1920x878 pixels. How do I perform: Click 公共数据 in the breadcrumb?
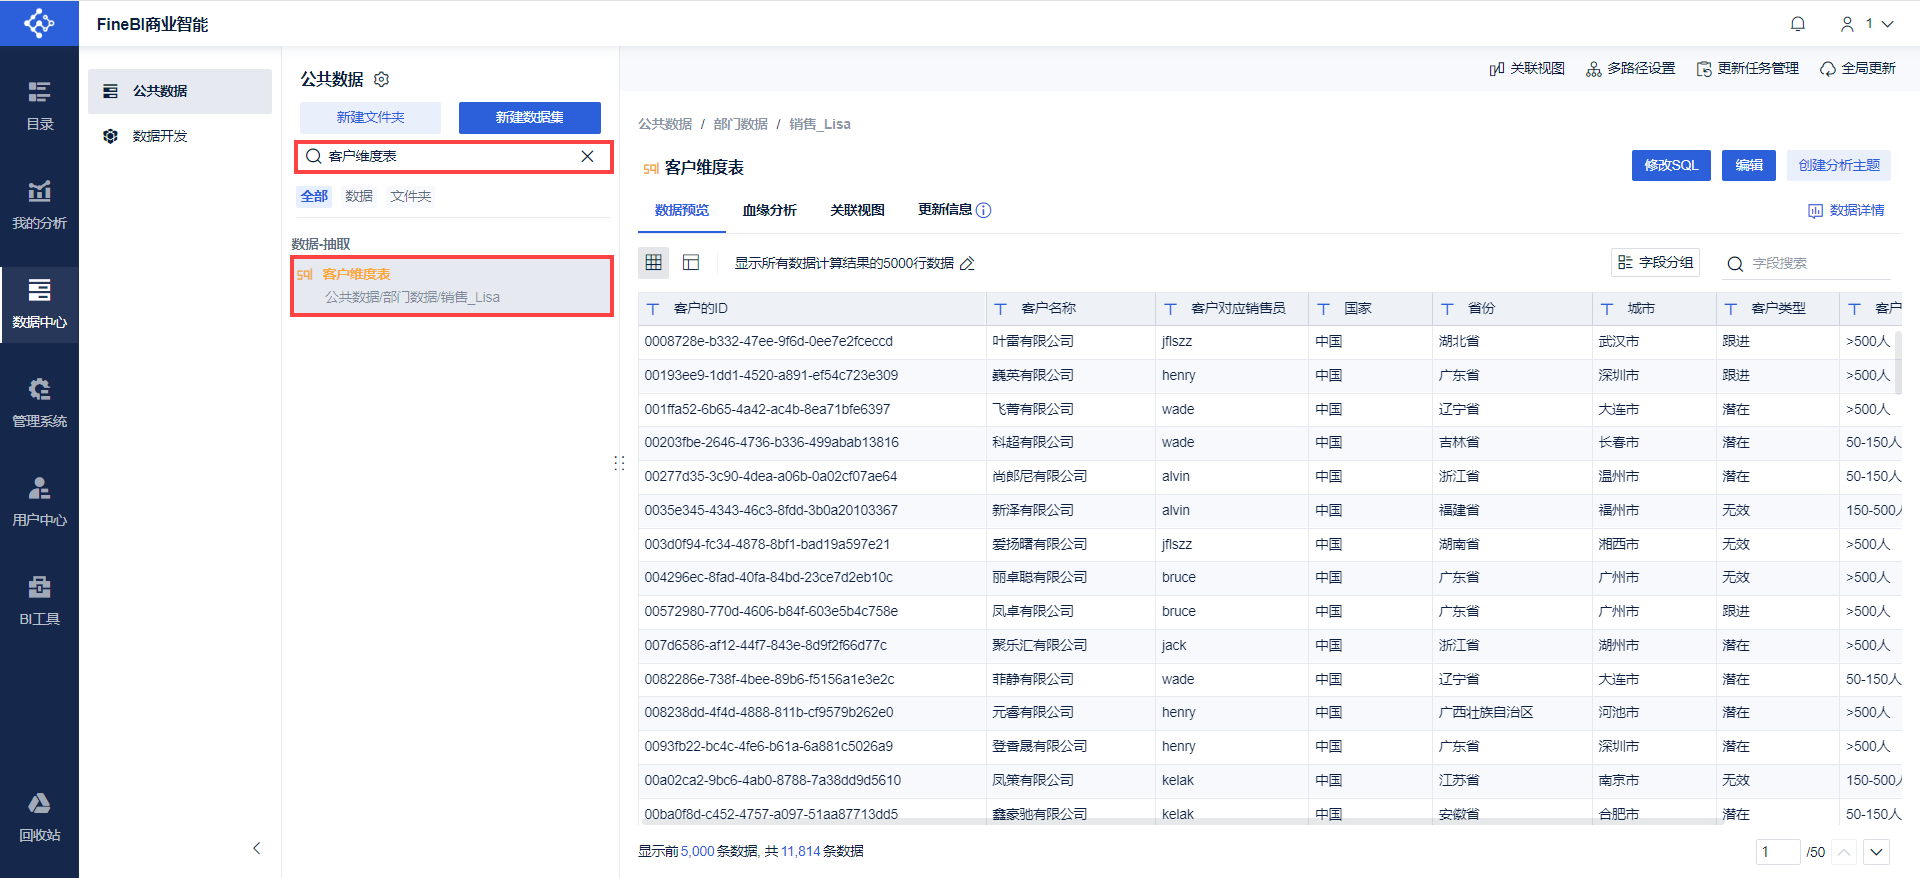[x=665, y=124]
